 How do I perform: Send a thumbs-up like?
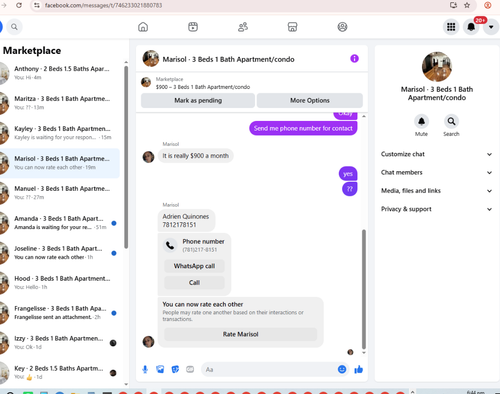(359, 369)
